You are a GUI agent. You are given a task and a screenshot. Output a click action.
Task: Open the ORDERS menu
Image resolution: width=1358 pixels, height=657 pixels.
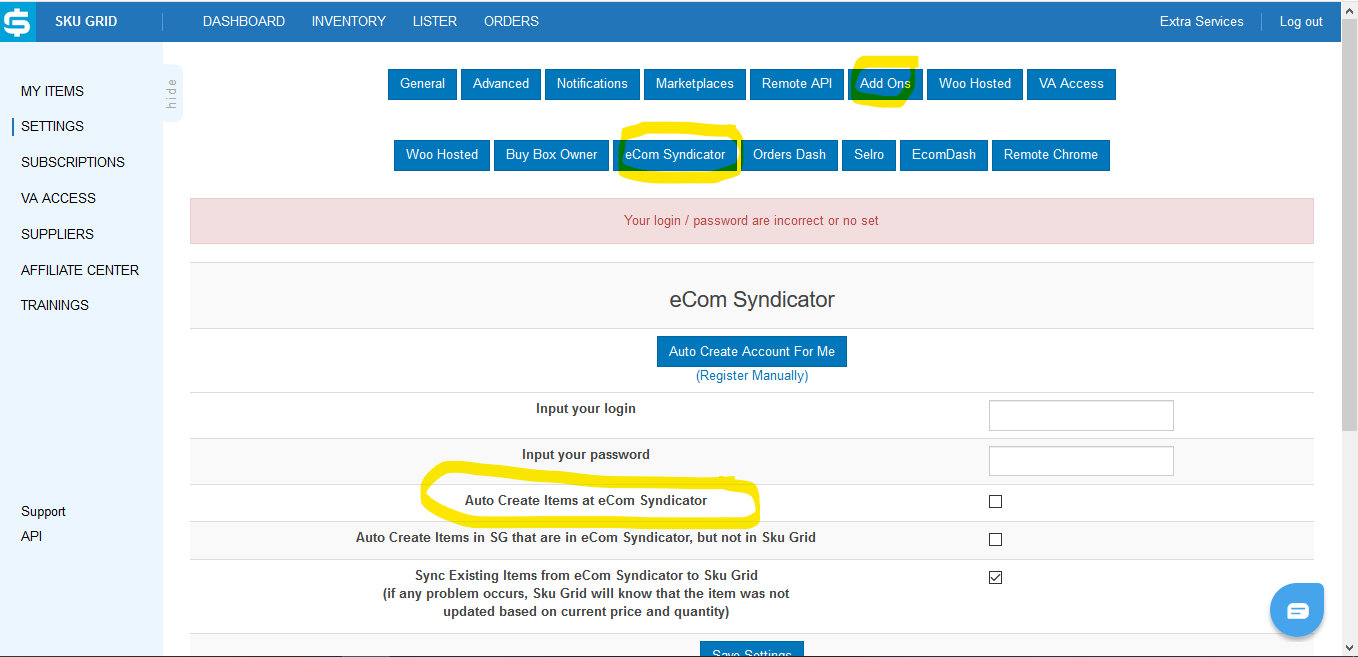tap(511, 21)
